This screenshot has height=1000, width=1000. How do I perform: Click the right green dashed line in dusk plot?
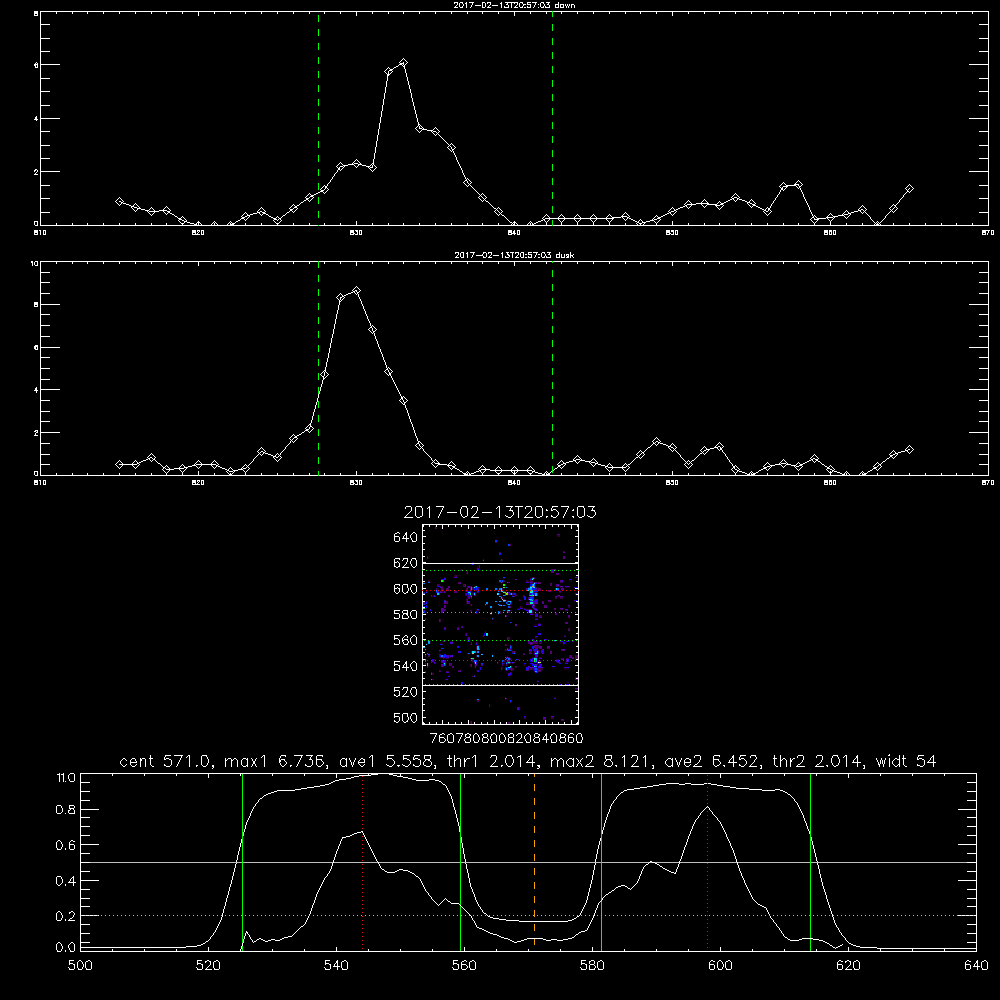point(552,369)
